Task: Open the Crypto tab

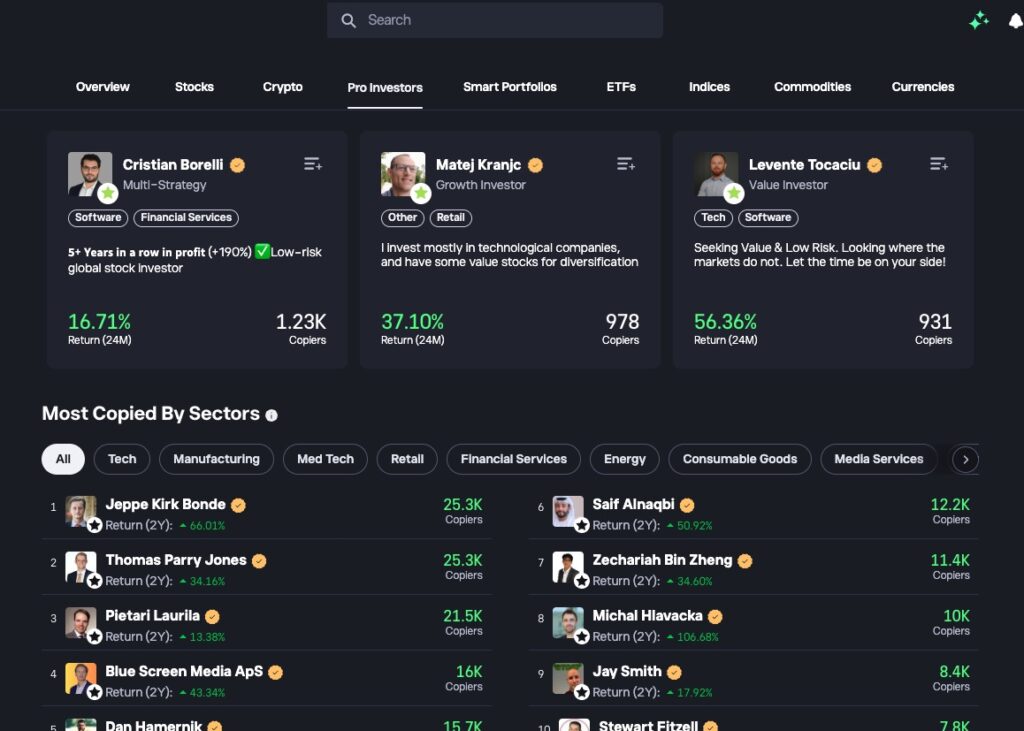Action: coord(282,87)
